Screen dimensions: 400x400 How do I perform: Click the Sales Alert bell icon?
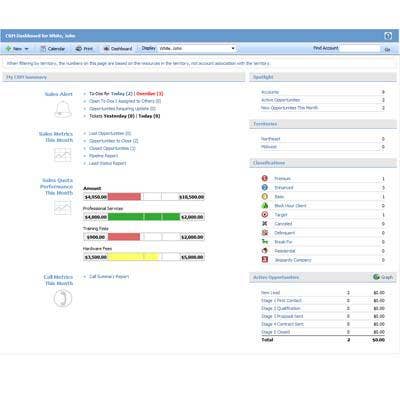click(63, 109)
